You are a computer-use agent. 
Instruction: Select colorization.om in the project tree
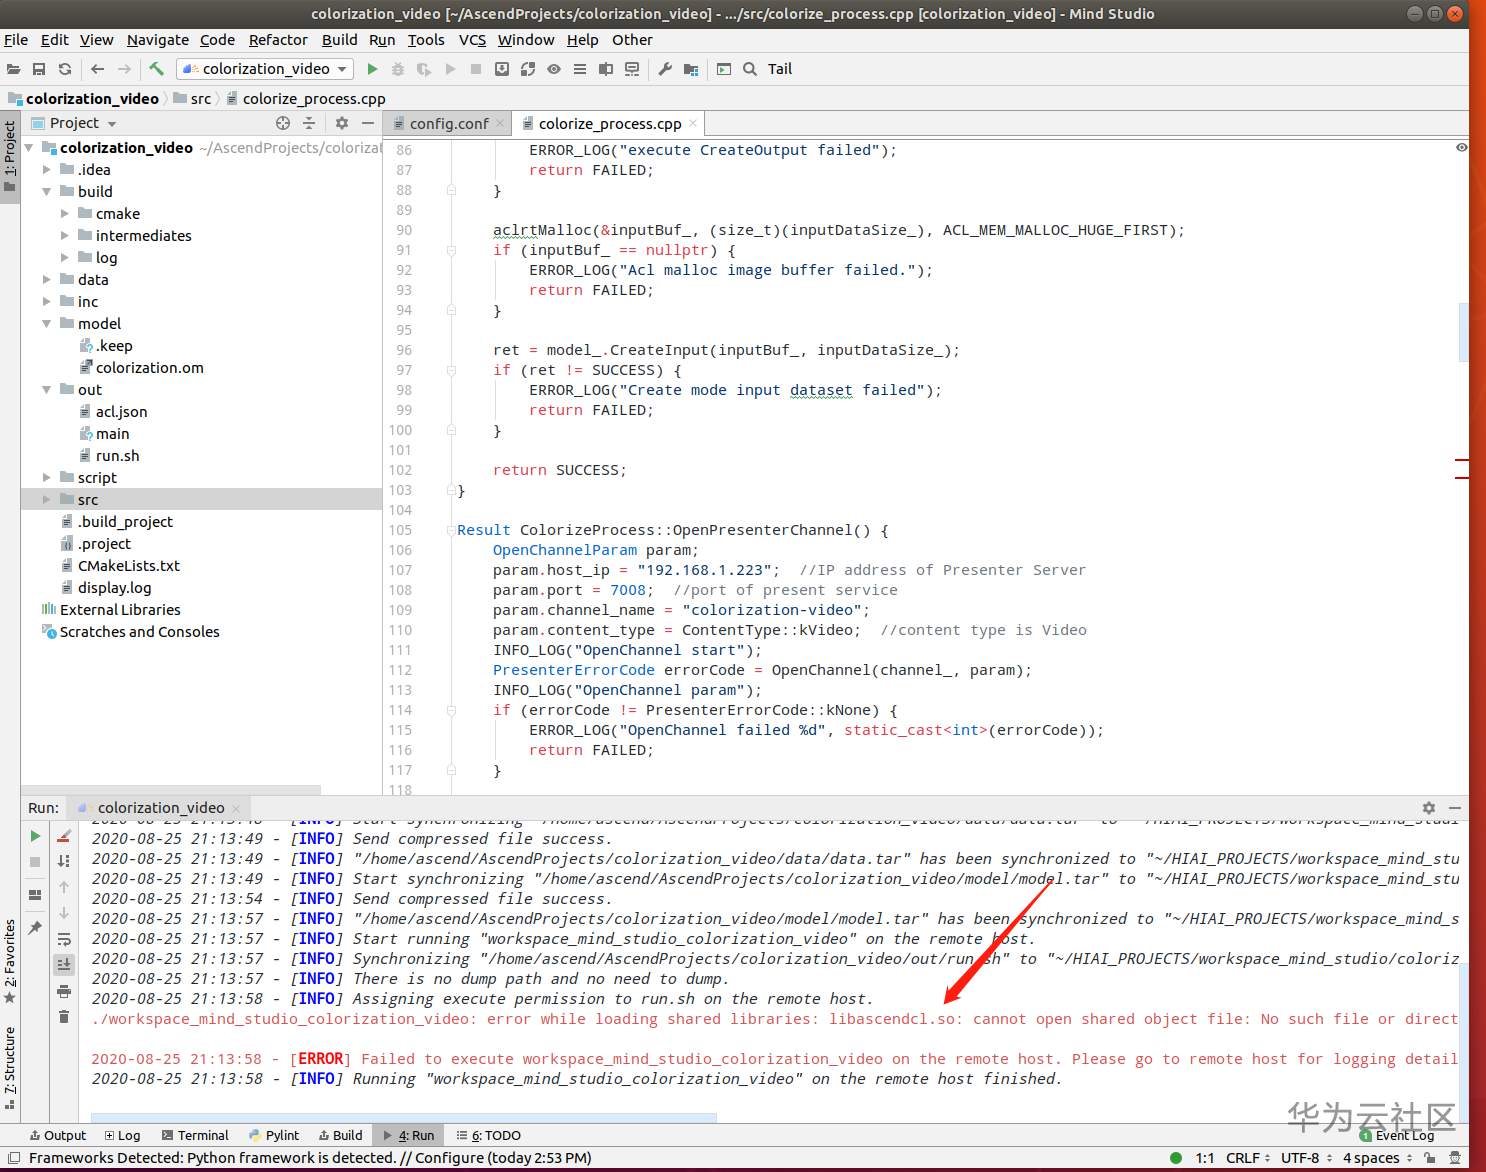(149, 368)
